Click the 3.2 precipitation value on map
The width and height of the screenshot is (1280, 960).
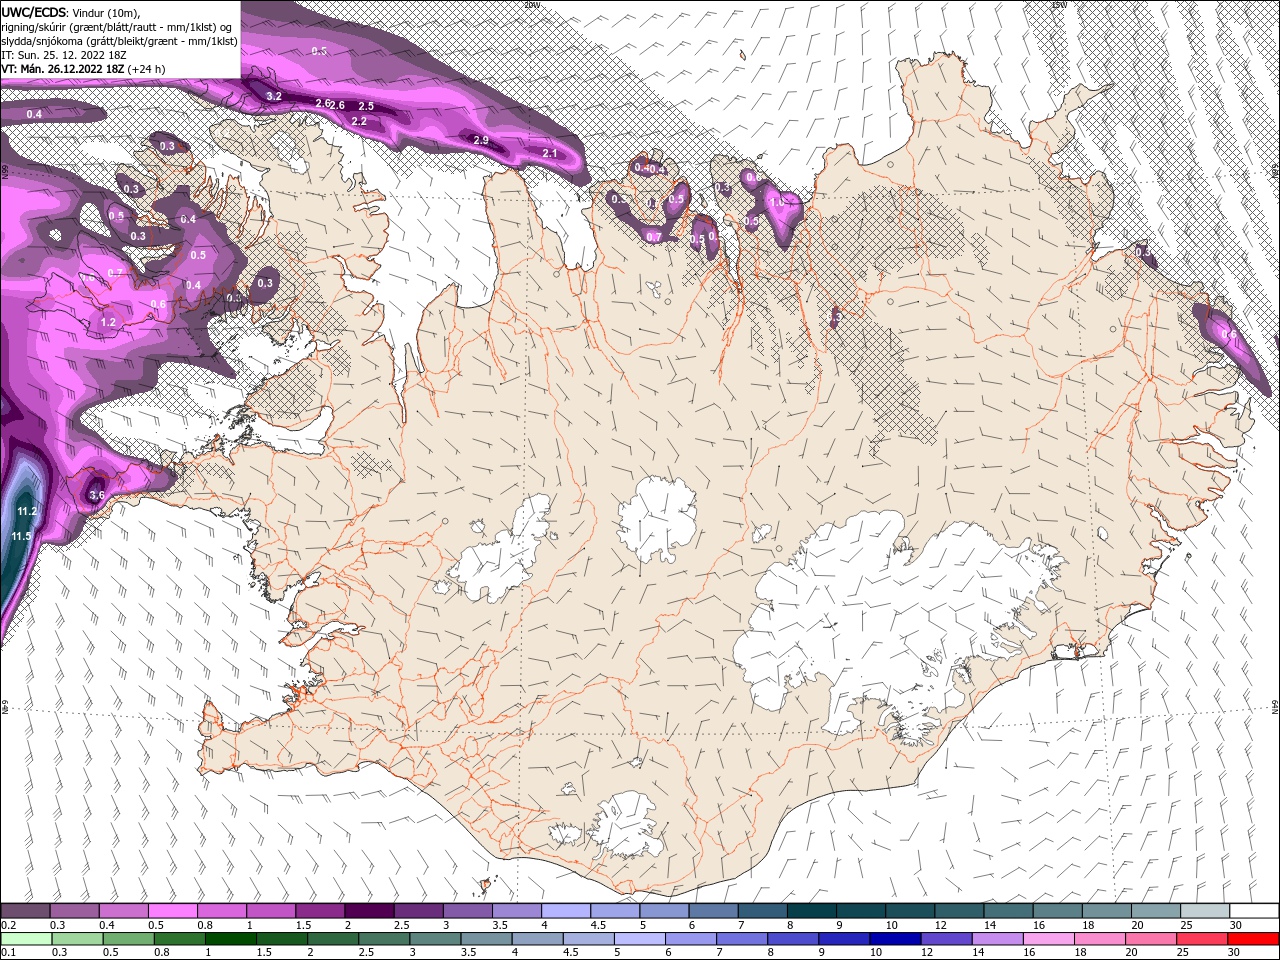tap(276, 96)
